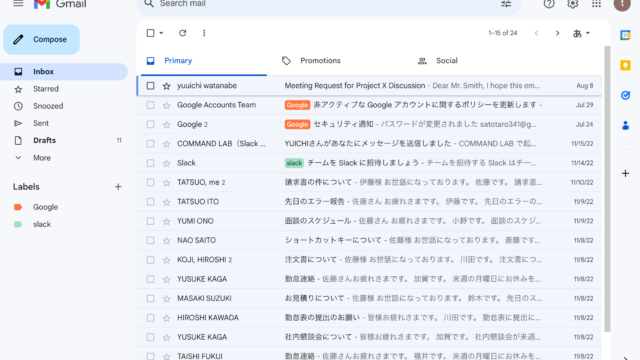Open the ショートカットキーについて email
The width and height of the screenshot is (640, 360).
(x=369, y=240)
